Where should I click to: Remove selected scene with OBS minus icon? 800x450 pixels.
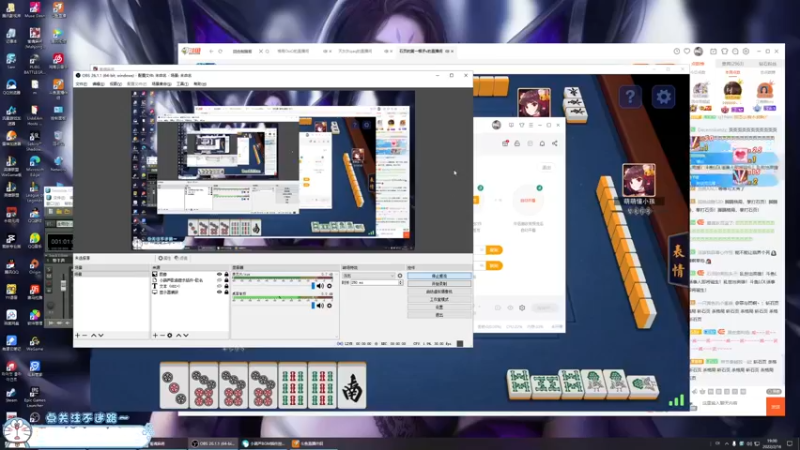coord(85,335)
